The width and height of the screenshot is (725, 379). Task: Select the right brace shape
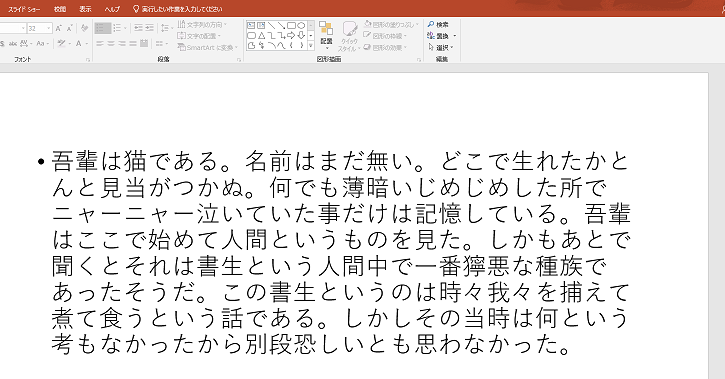(x=301, y=45)
